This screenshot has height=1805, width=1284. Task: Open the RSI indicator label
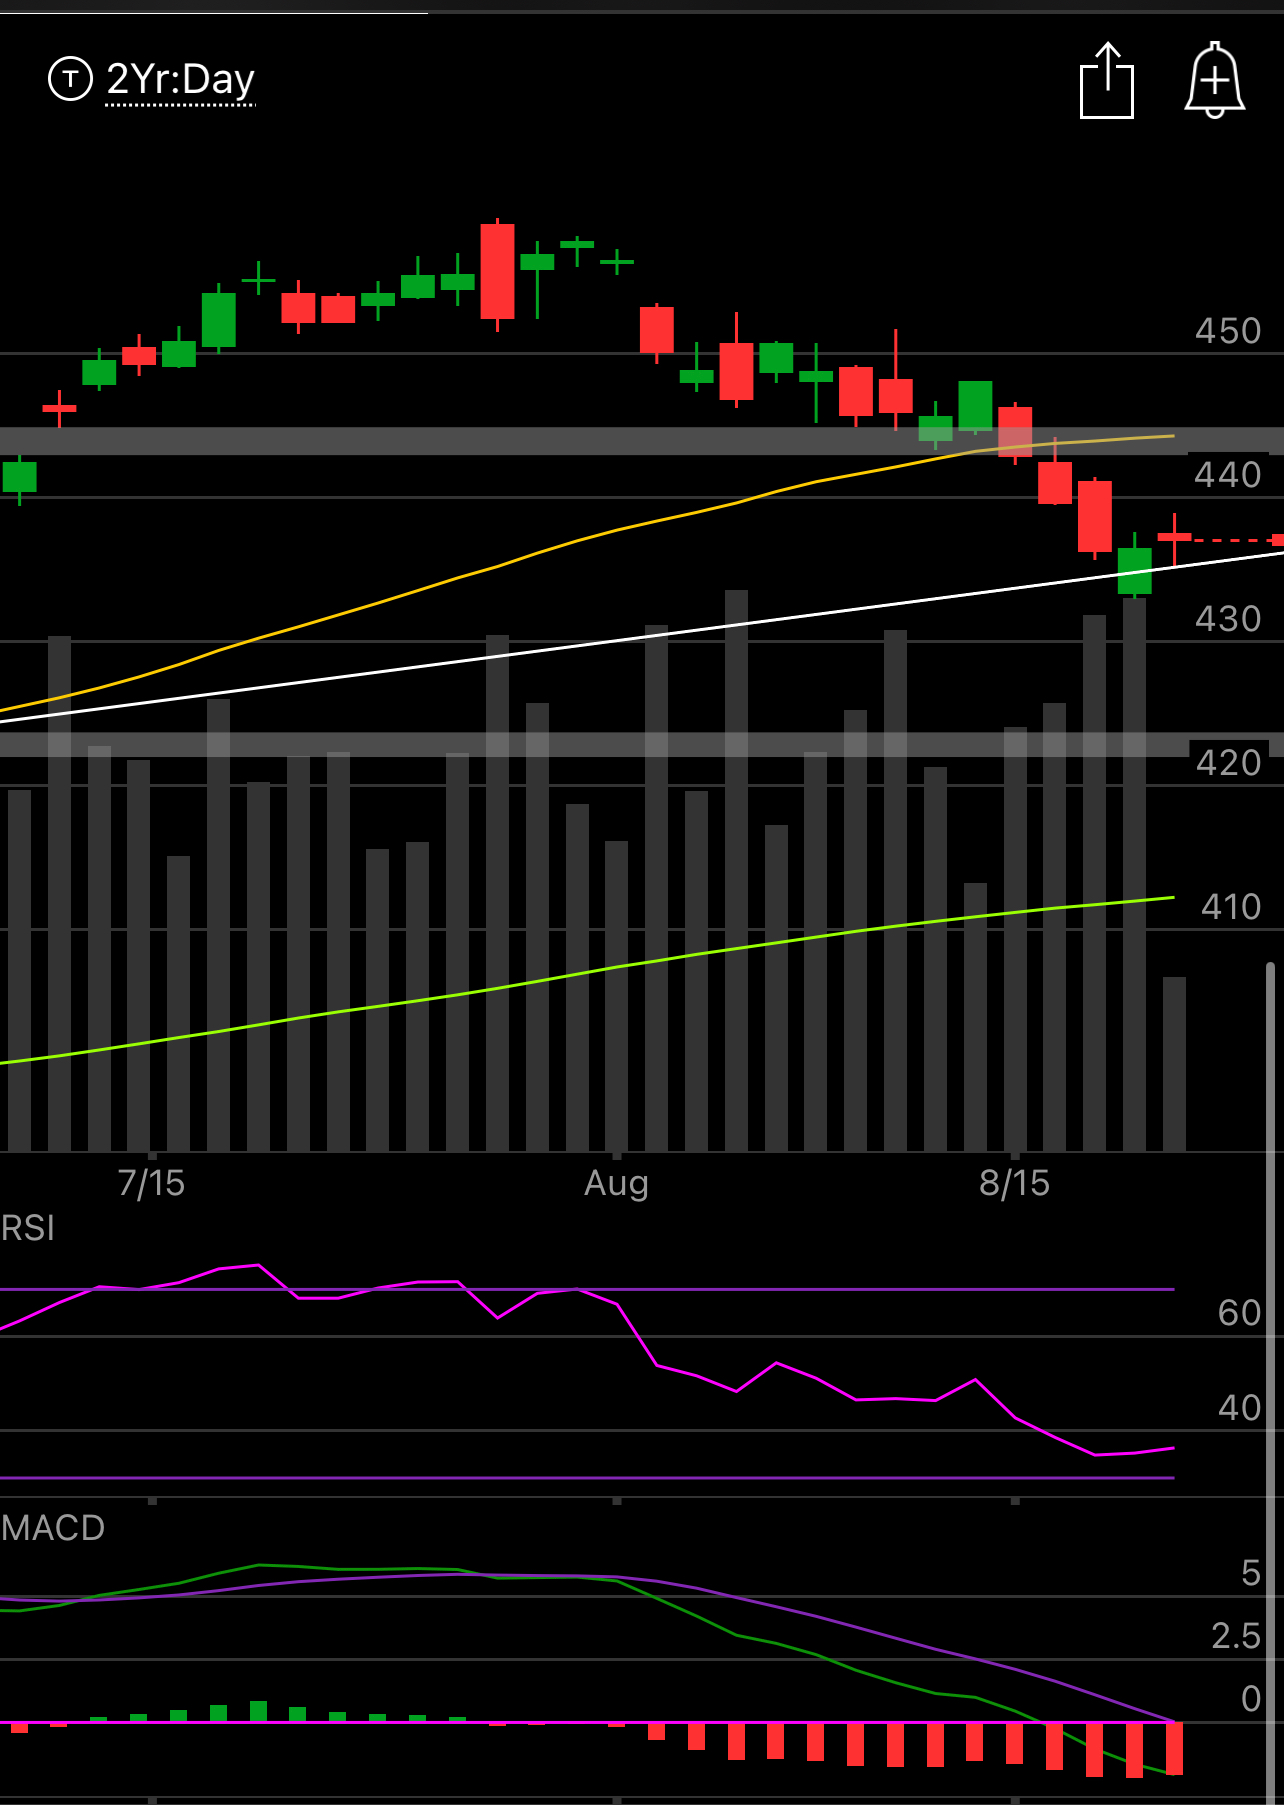(x=28, y=1228)
